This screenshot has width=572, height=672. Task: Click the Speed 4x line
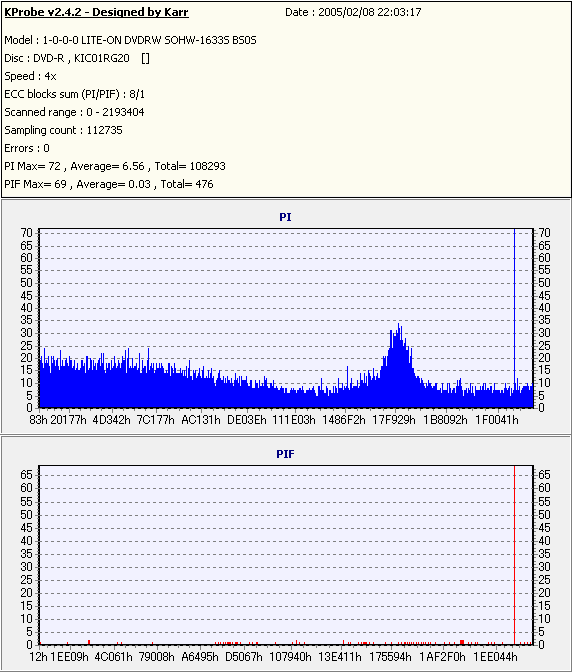coord(30,76)
